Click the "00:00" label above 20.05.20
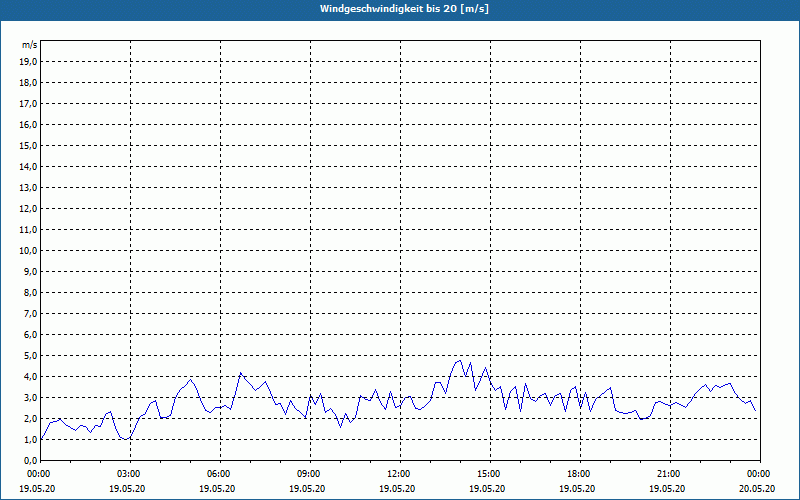Screen dimensions: 800x500 click(760, 474)
